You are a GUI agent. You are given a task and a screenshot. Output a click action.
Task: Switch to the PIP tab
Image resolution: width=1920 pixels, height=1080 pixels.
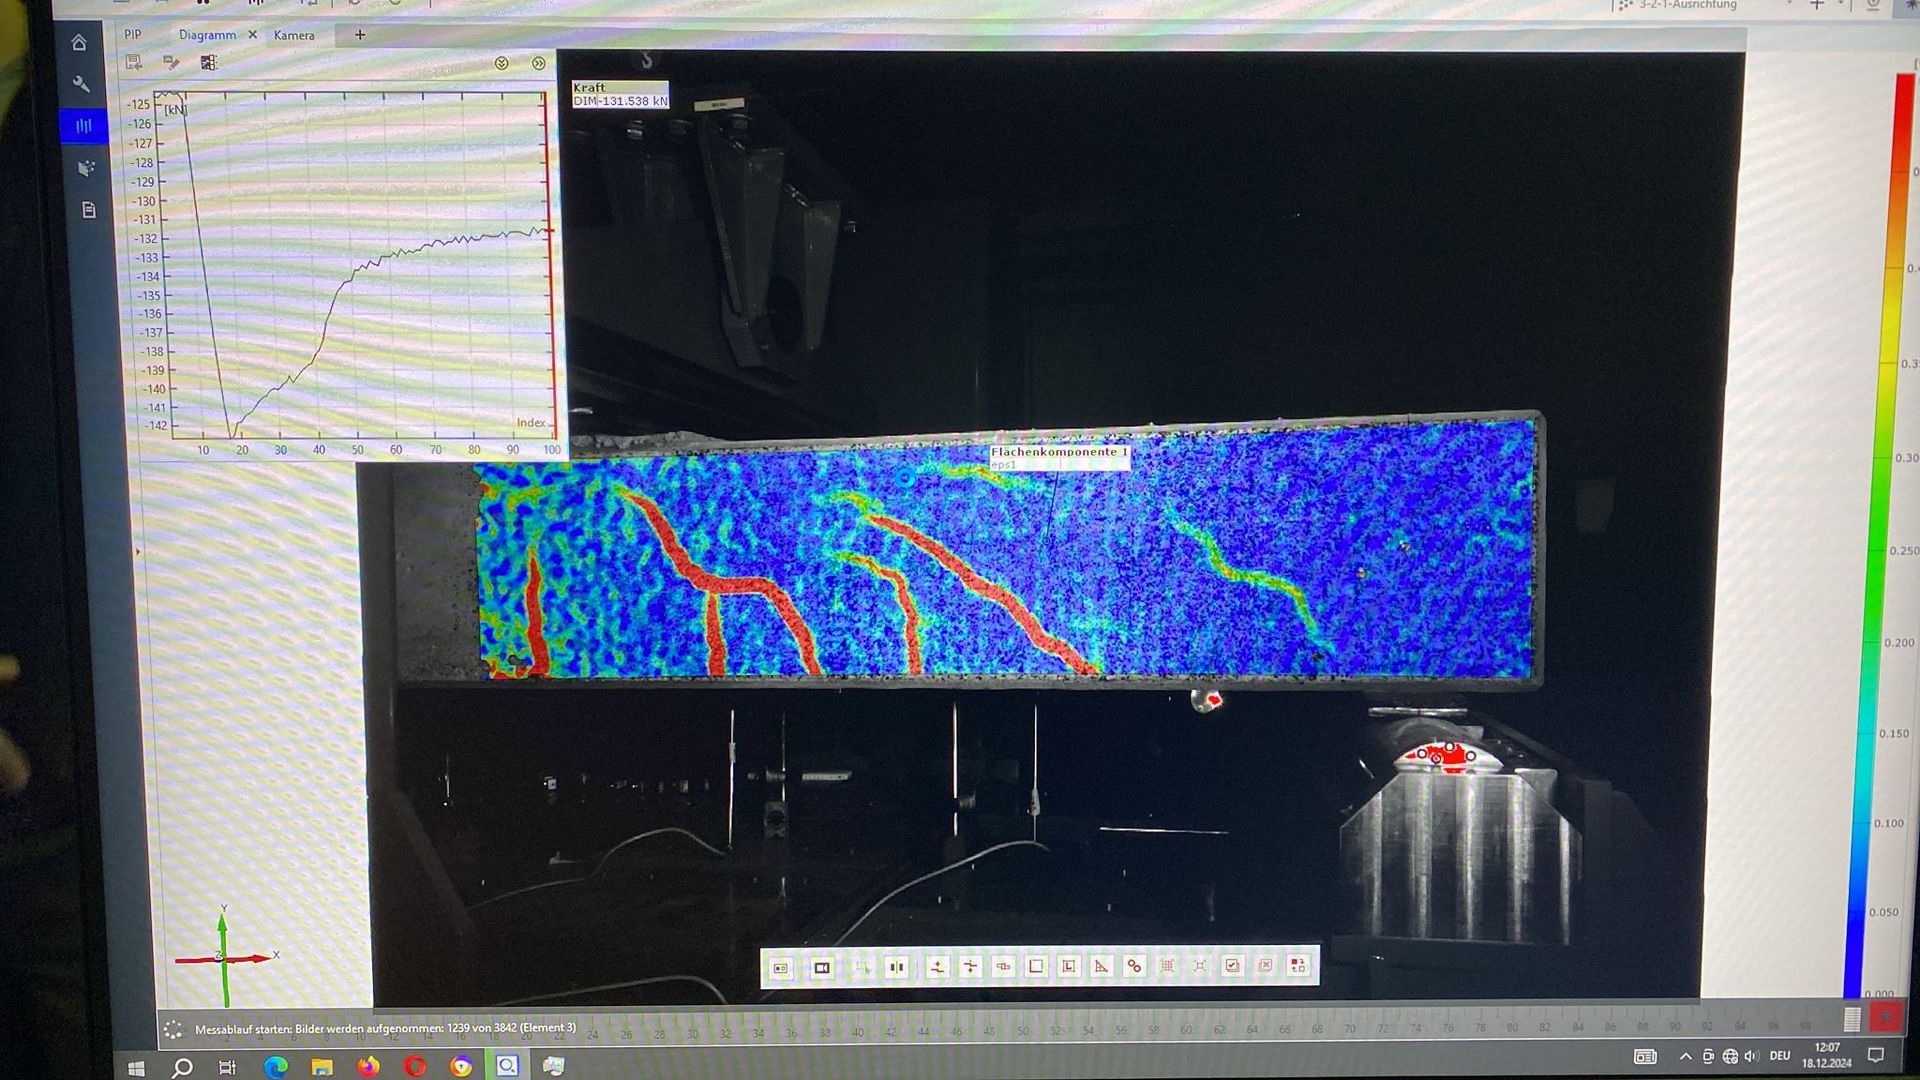pyautogui.click(x=133, y=35)
